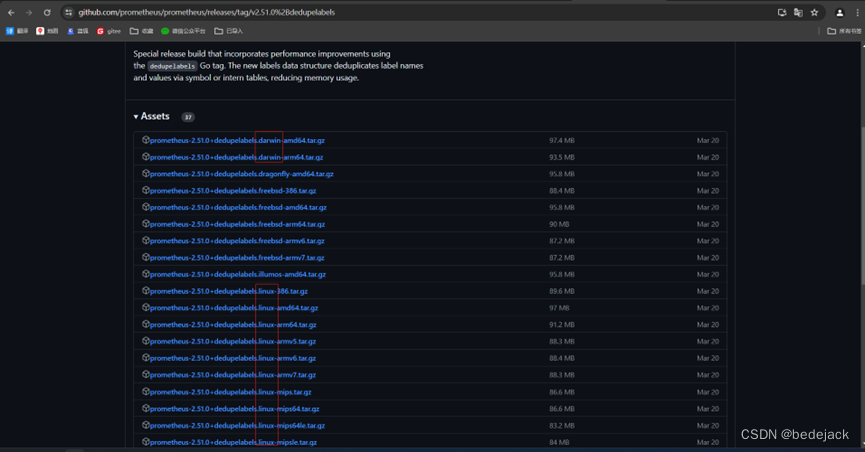Open the browser three-dot menu
Viewport: 865px width, 452px height.
point(857,12)
